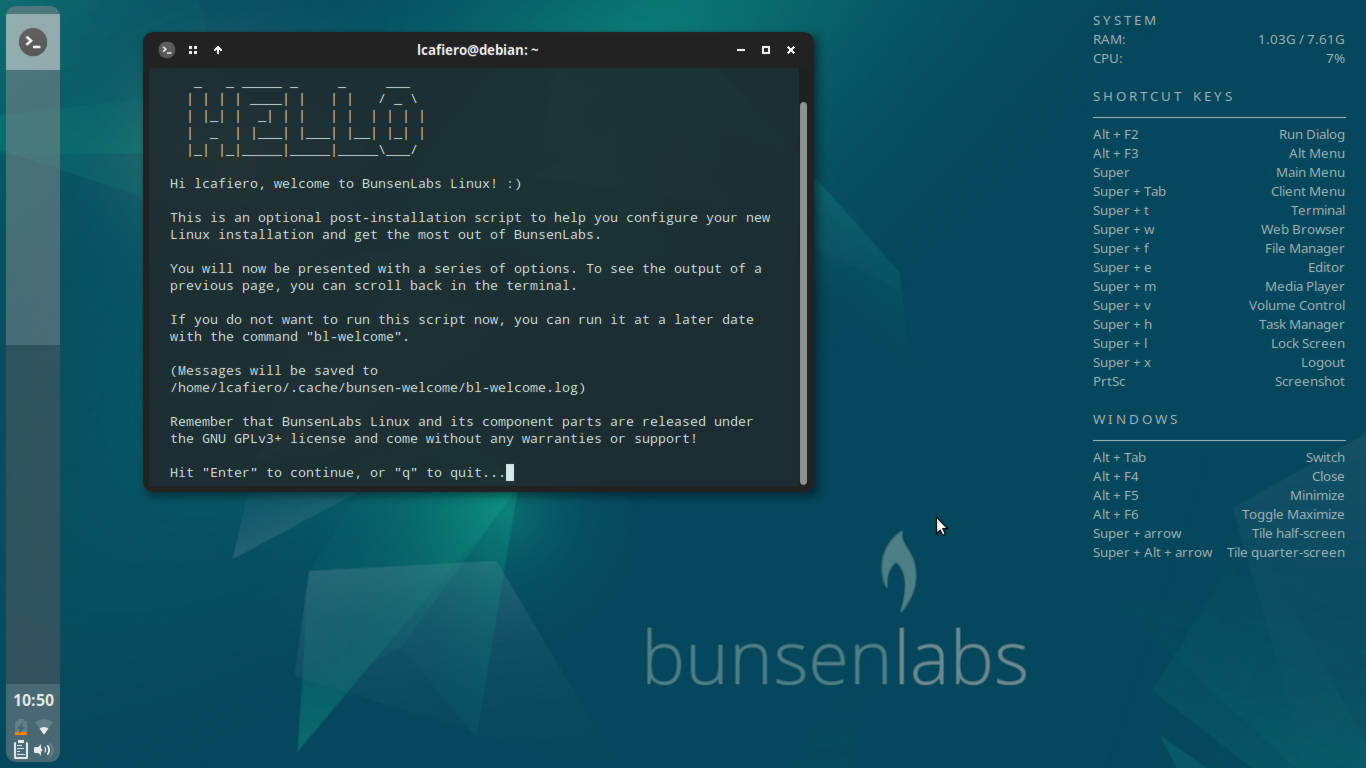This screenshot has height=768, width=1366.
Task: Click the 'File Manager' shortcut entry
Action: [1304, 249]
